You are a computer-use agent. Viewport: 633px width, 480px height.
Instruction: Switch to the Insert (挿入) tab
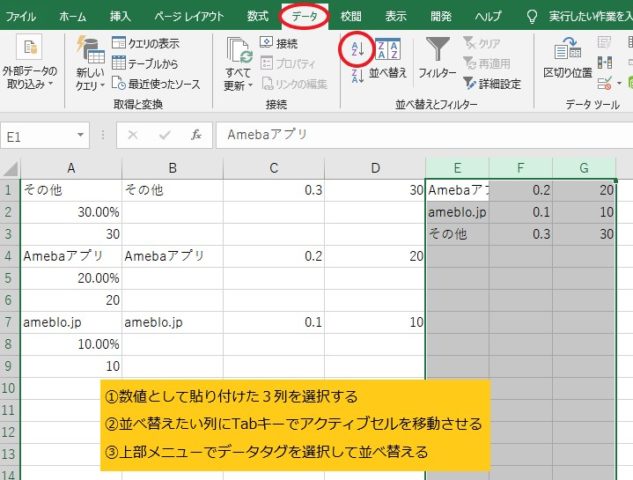(x=120, y=16)
